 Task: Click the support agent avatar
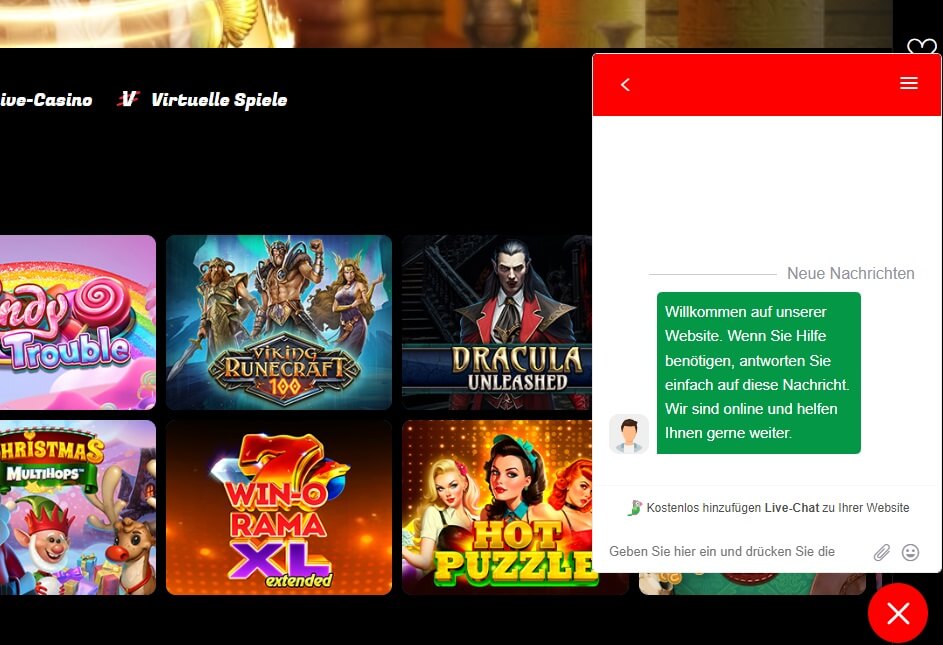(629, 434)
